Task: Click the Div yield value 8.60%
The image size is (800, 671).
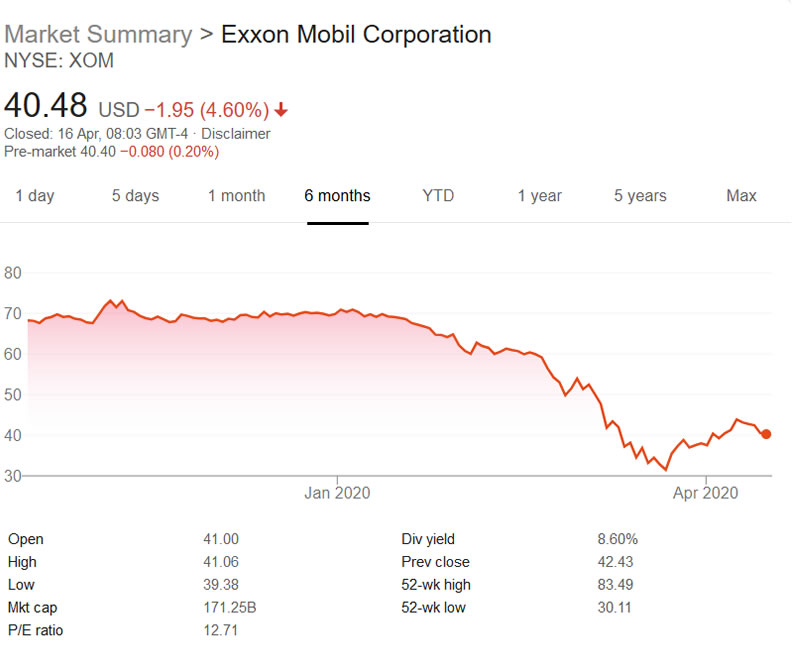Action: click(x=617, y=539)
